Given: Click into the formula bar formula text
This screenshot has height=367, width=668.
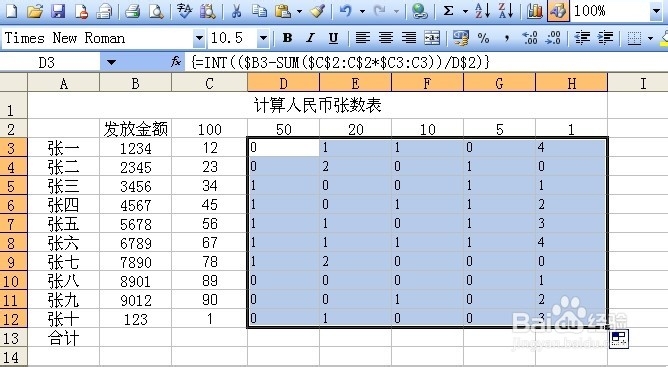Looking at the screenshot, I should [341, 63].
